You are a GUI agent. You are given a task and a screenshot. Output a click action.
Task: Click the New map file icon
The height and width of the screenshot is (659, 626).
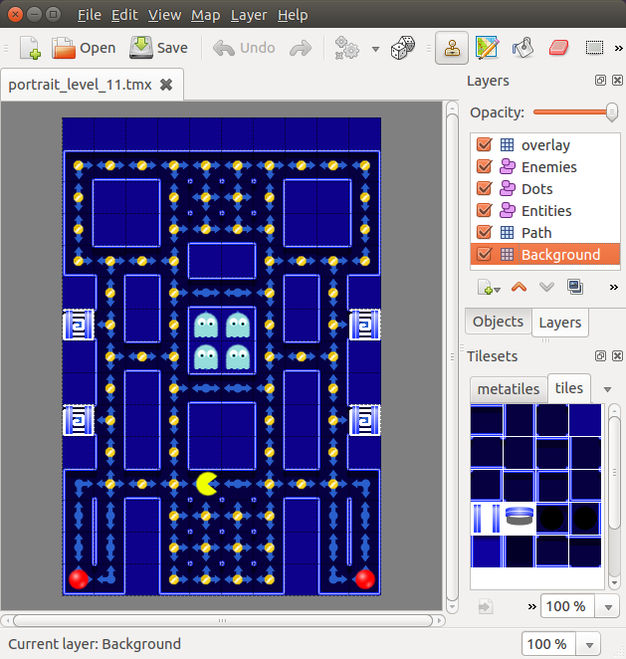30,48
